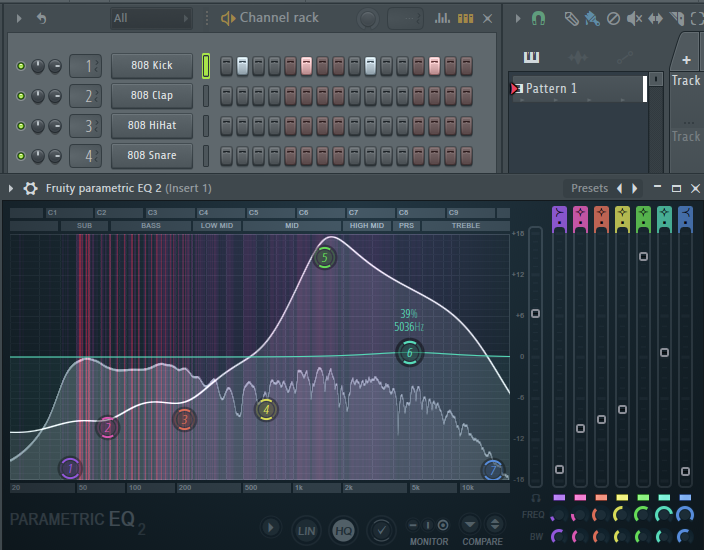Toggle the green magnet snap icon

538,18
